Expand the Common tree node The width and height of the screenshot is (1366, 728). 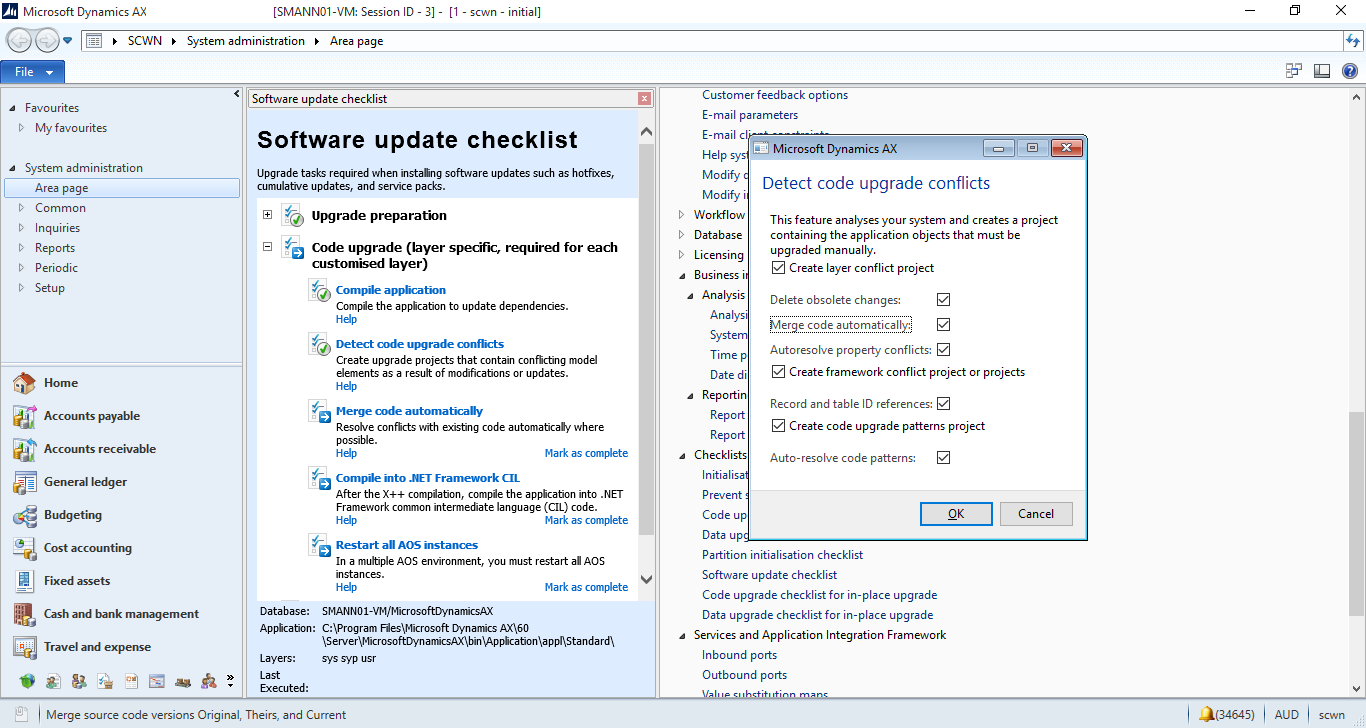point(22,208)
